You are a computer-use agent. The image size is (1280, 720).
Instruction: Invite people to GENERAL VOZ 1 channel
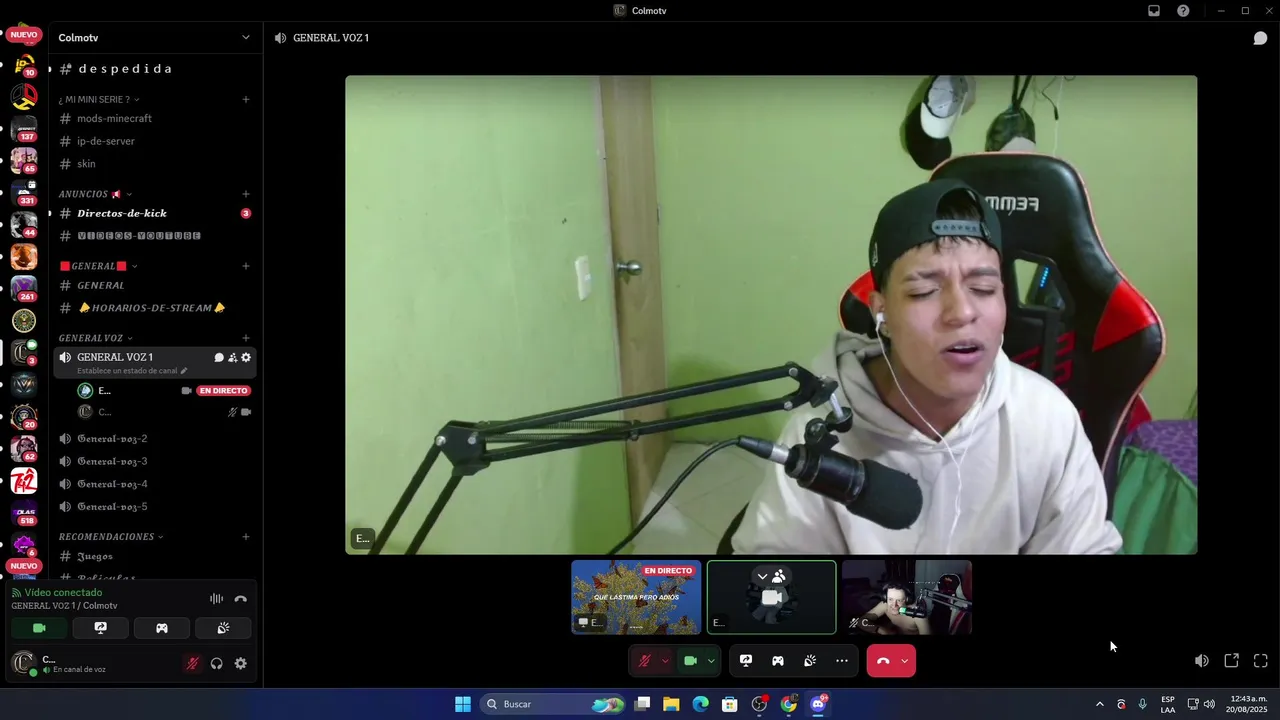click(x=232, y=357)
